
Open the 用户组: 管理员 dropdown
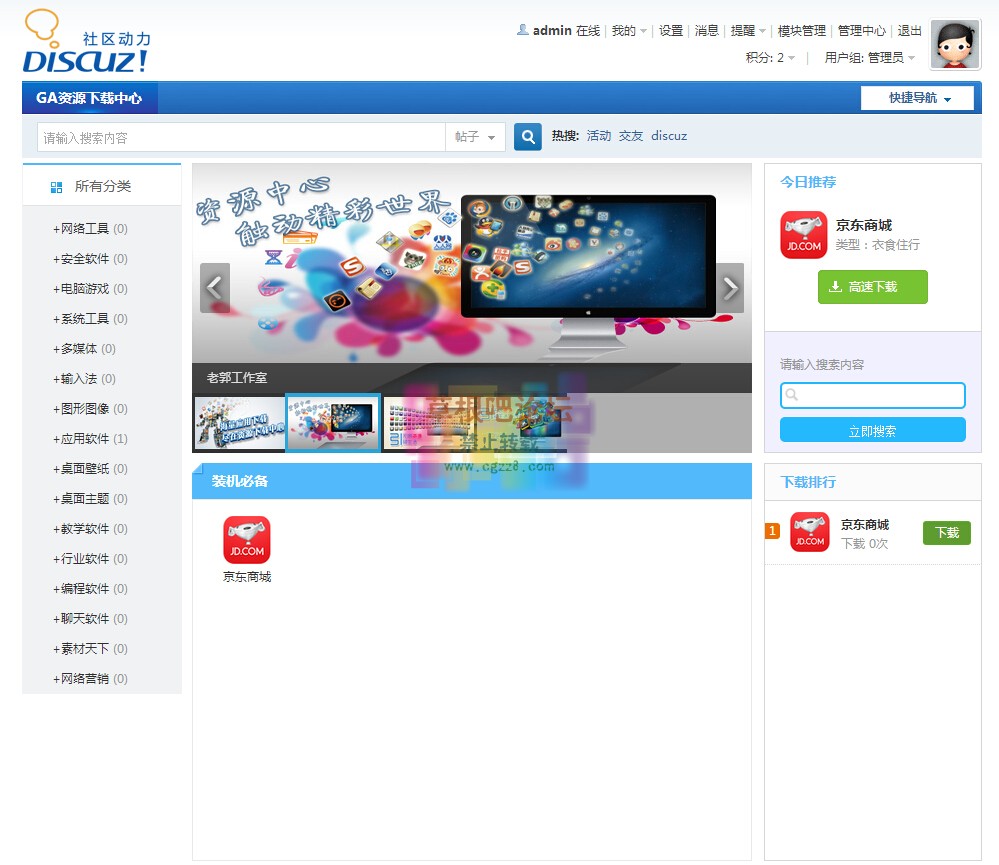click(869, 58)
